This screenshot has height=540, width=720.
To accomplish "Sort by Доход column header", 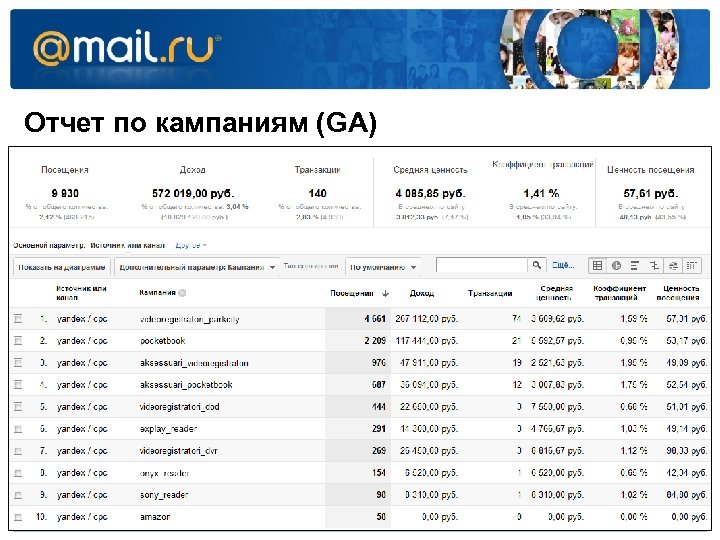I will click(x=422, y=293).
